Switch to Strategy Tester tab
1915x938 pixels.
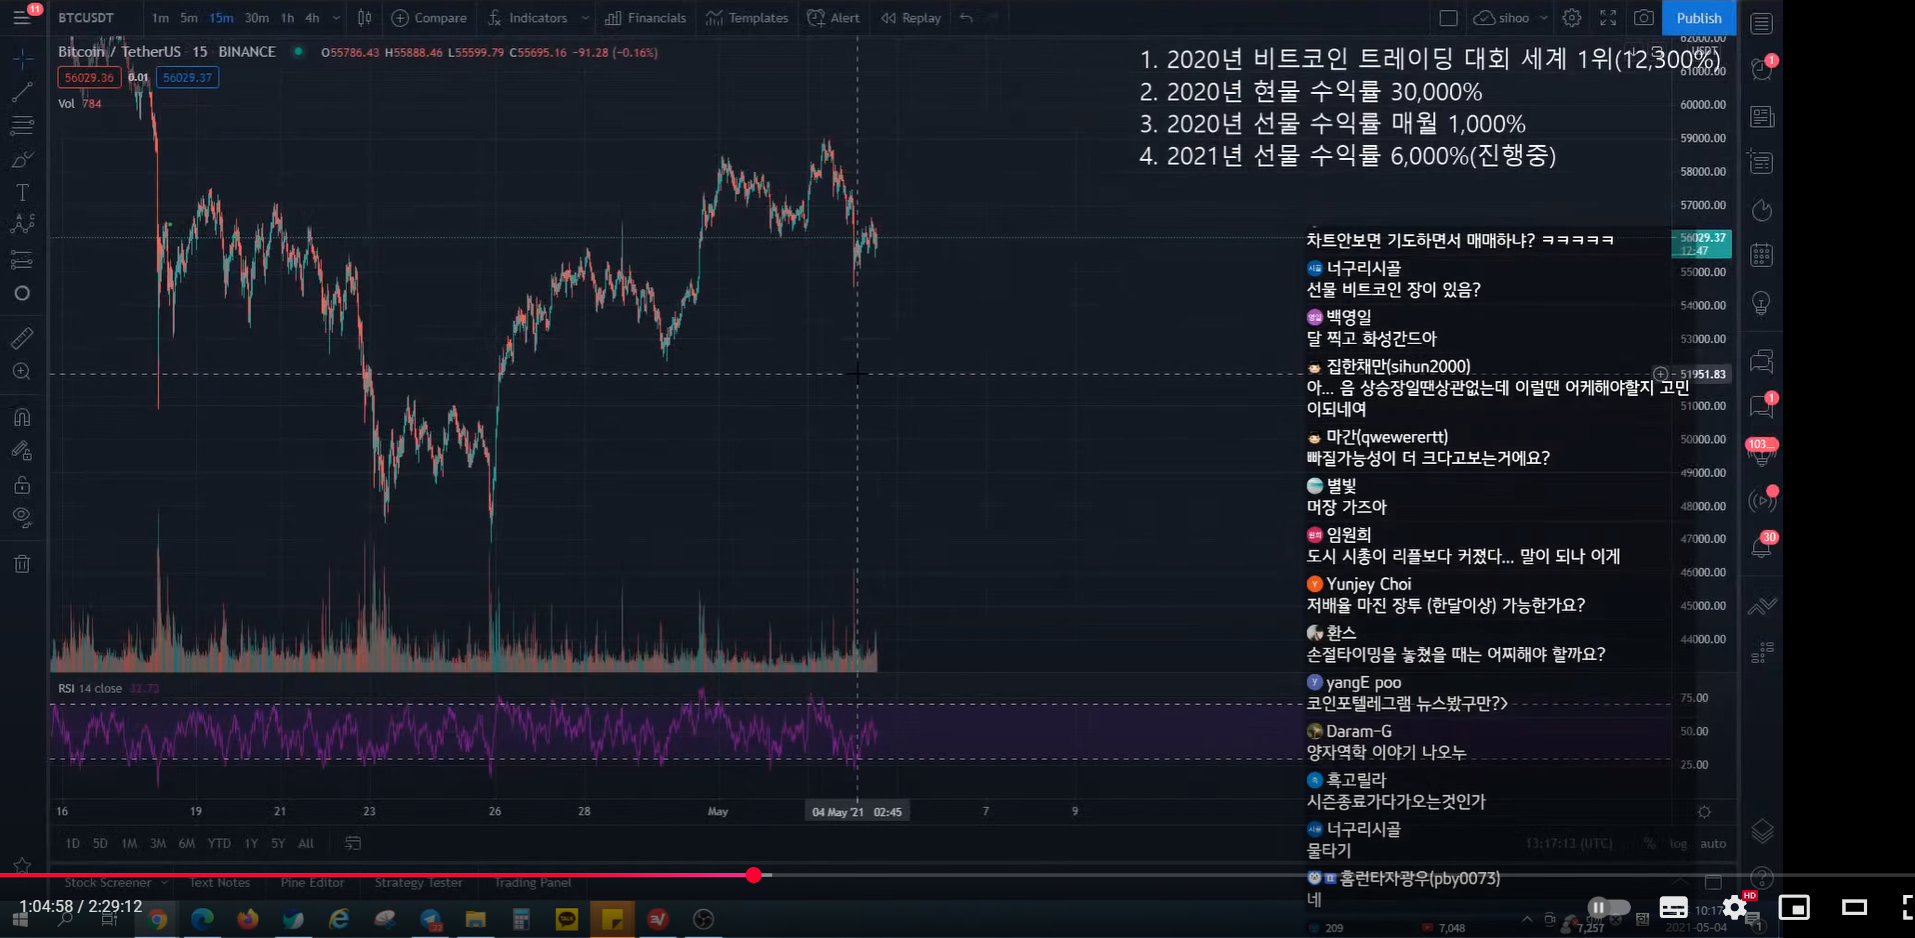(x=418, y=883)
